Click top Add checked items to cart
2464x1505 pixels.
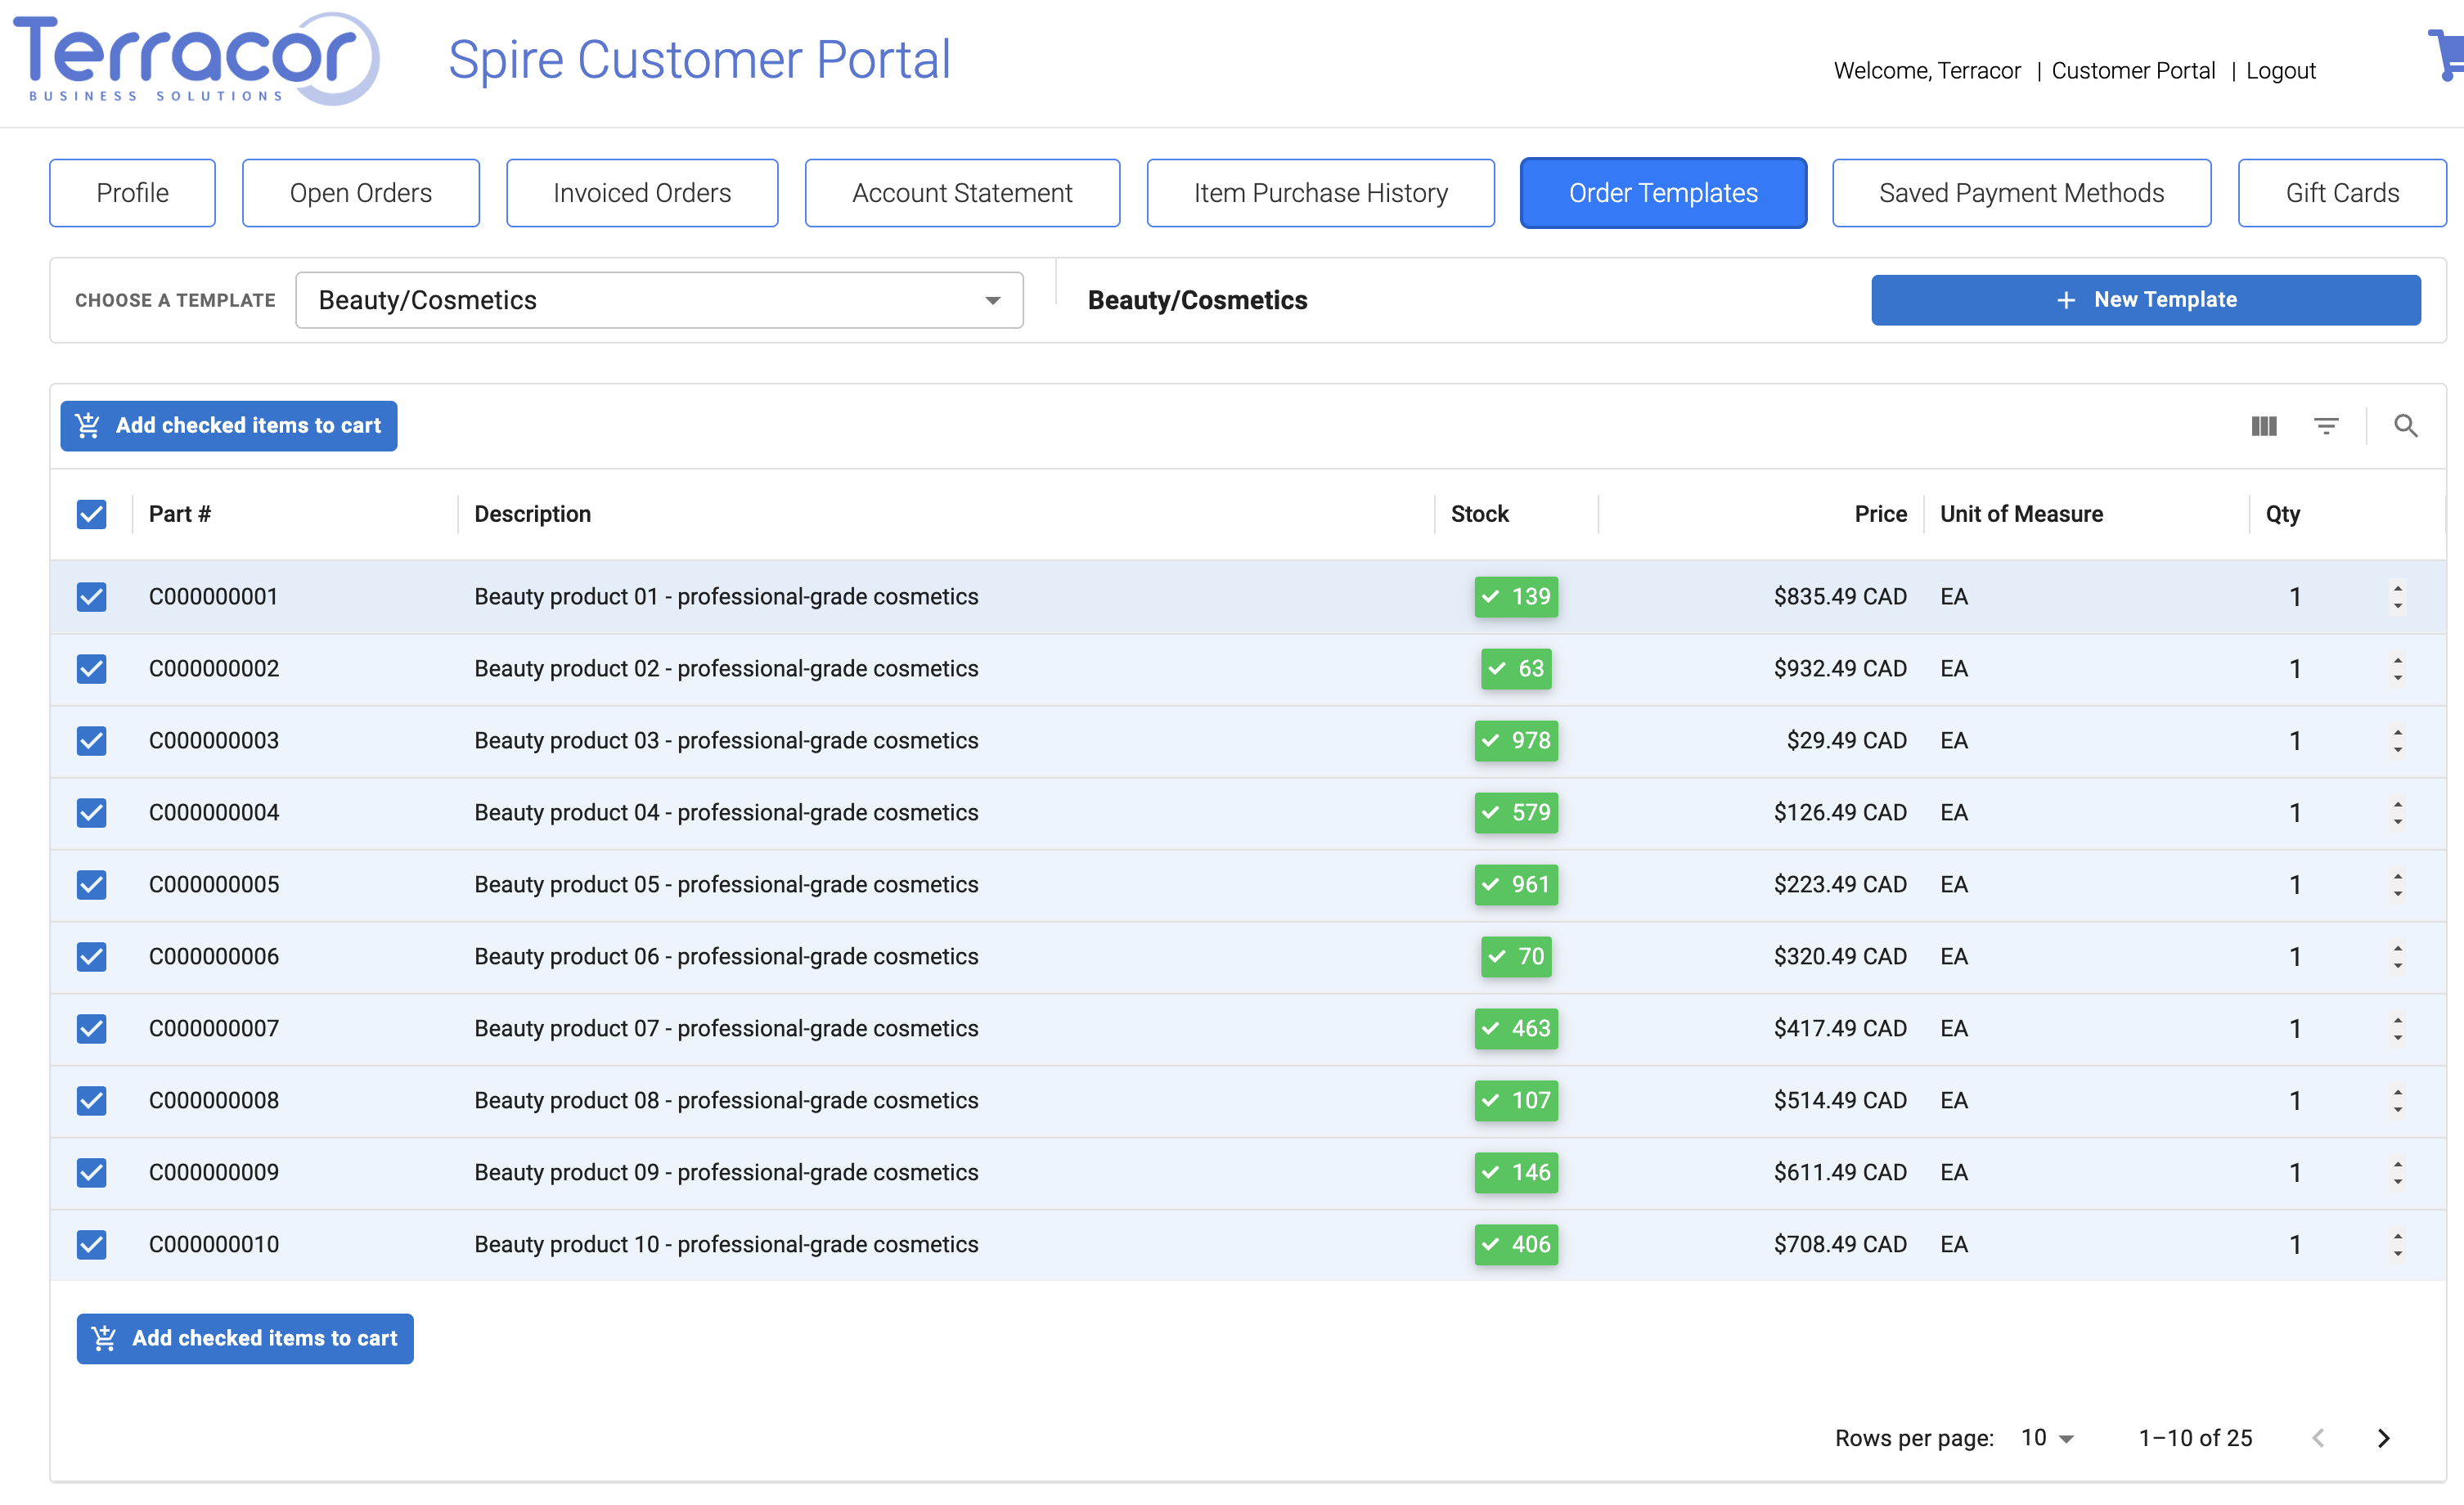click(x=229, y=426)
